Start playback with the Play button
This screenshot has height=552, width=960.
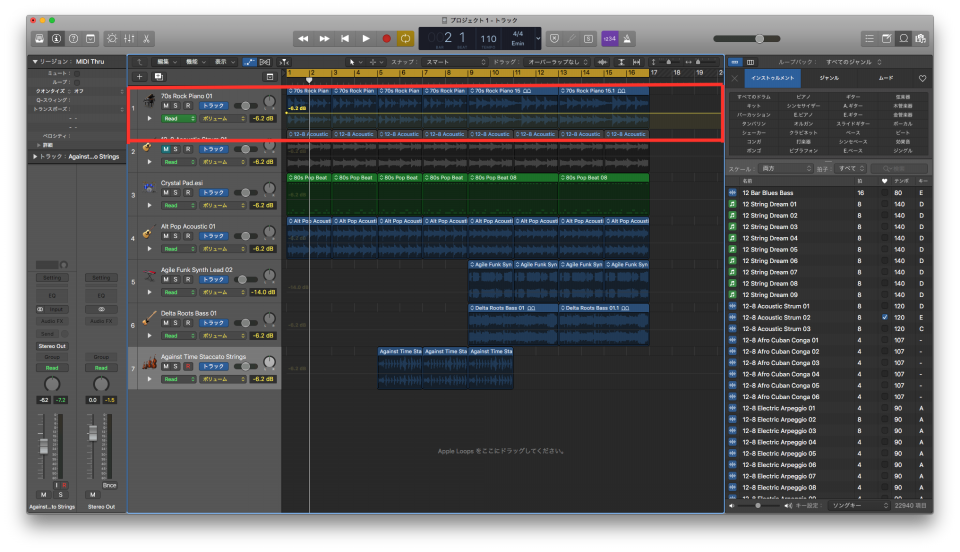(x=366, y=39)
